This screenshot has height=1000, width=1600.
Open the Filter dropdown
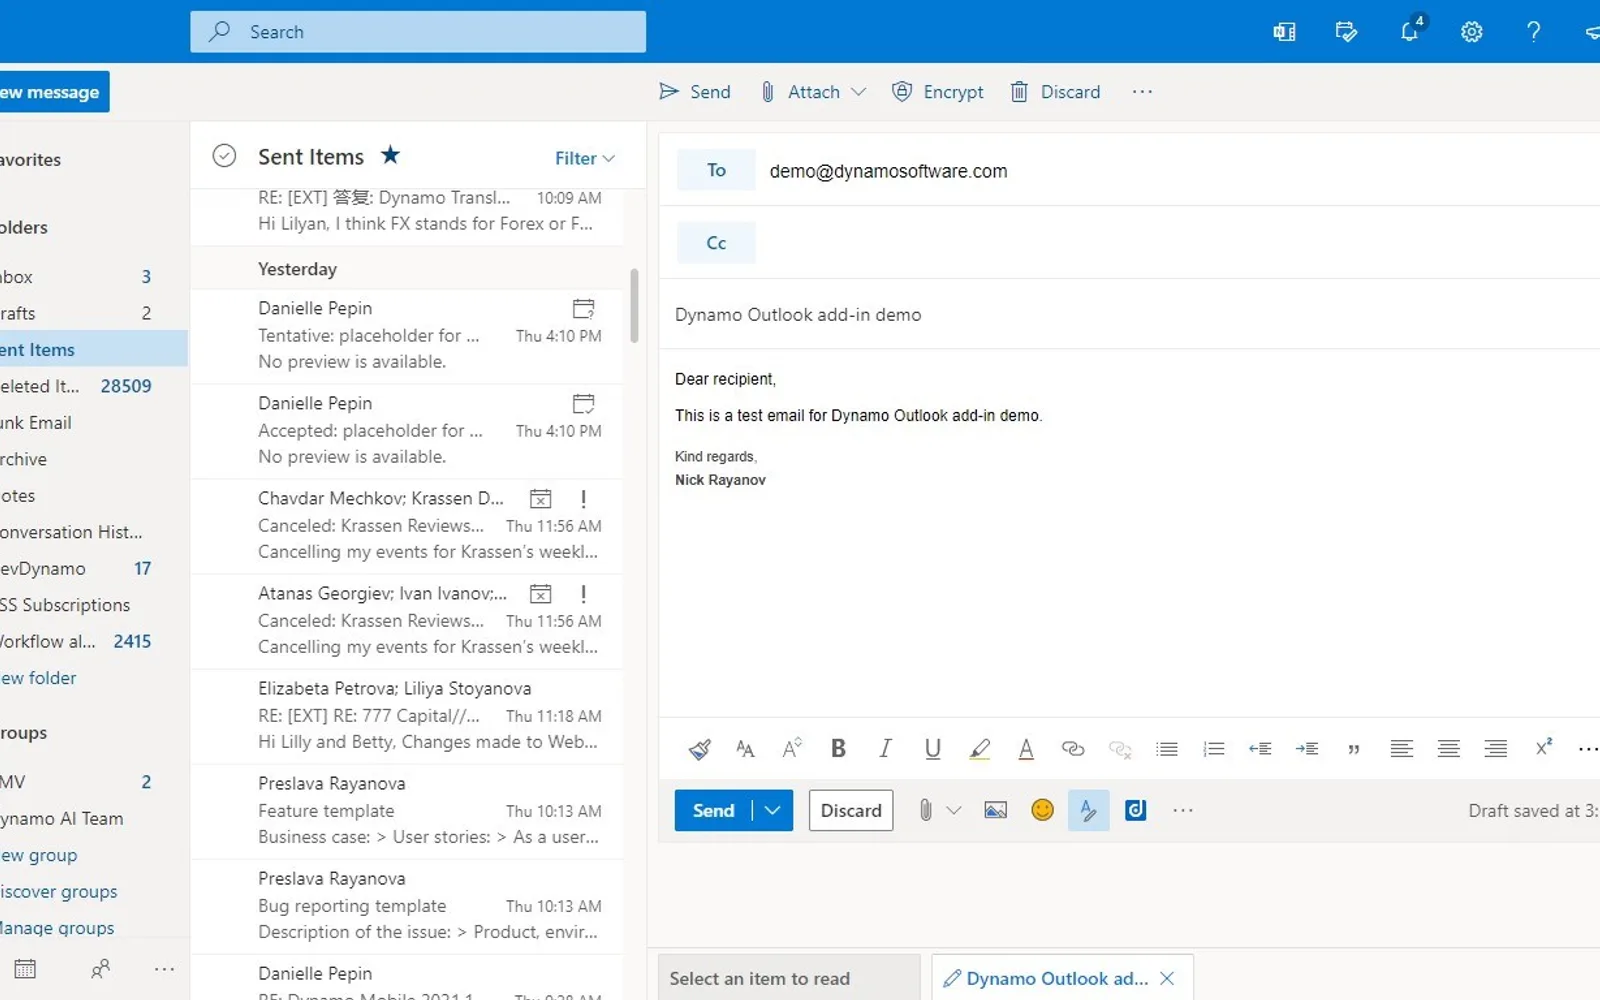pyautogui.click(x=585, y=158)
